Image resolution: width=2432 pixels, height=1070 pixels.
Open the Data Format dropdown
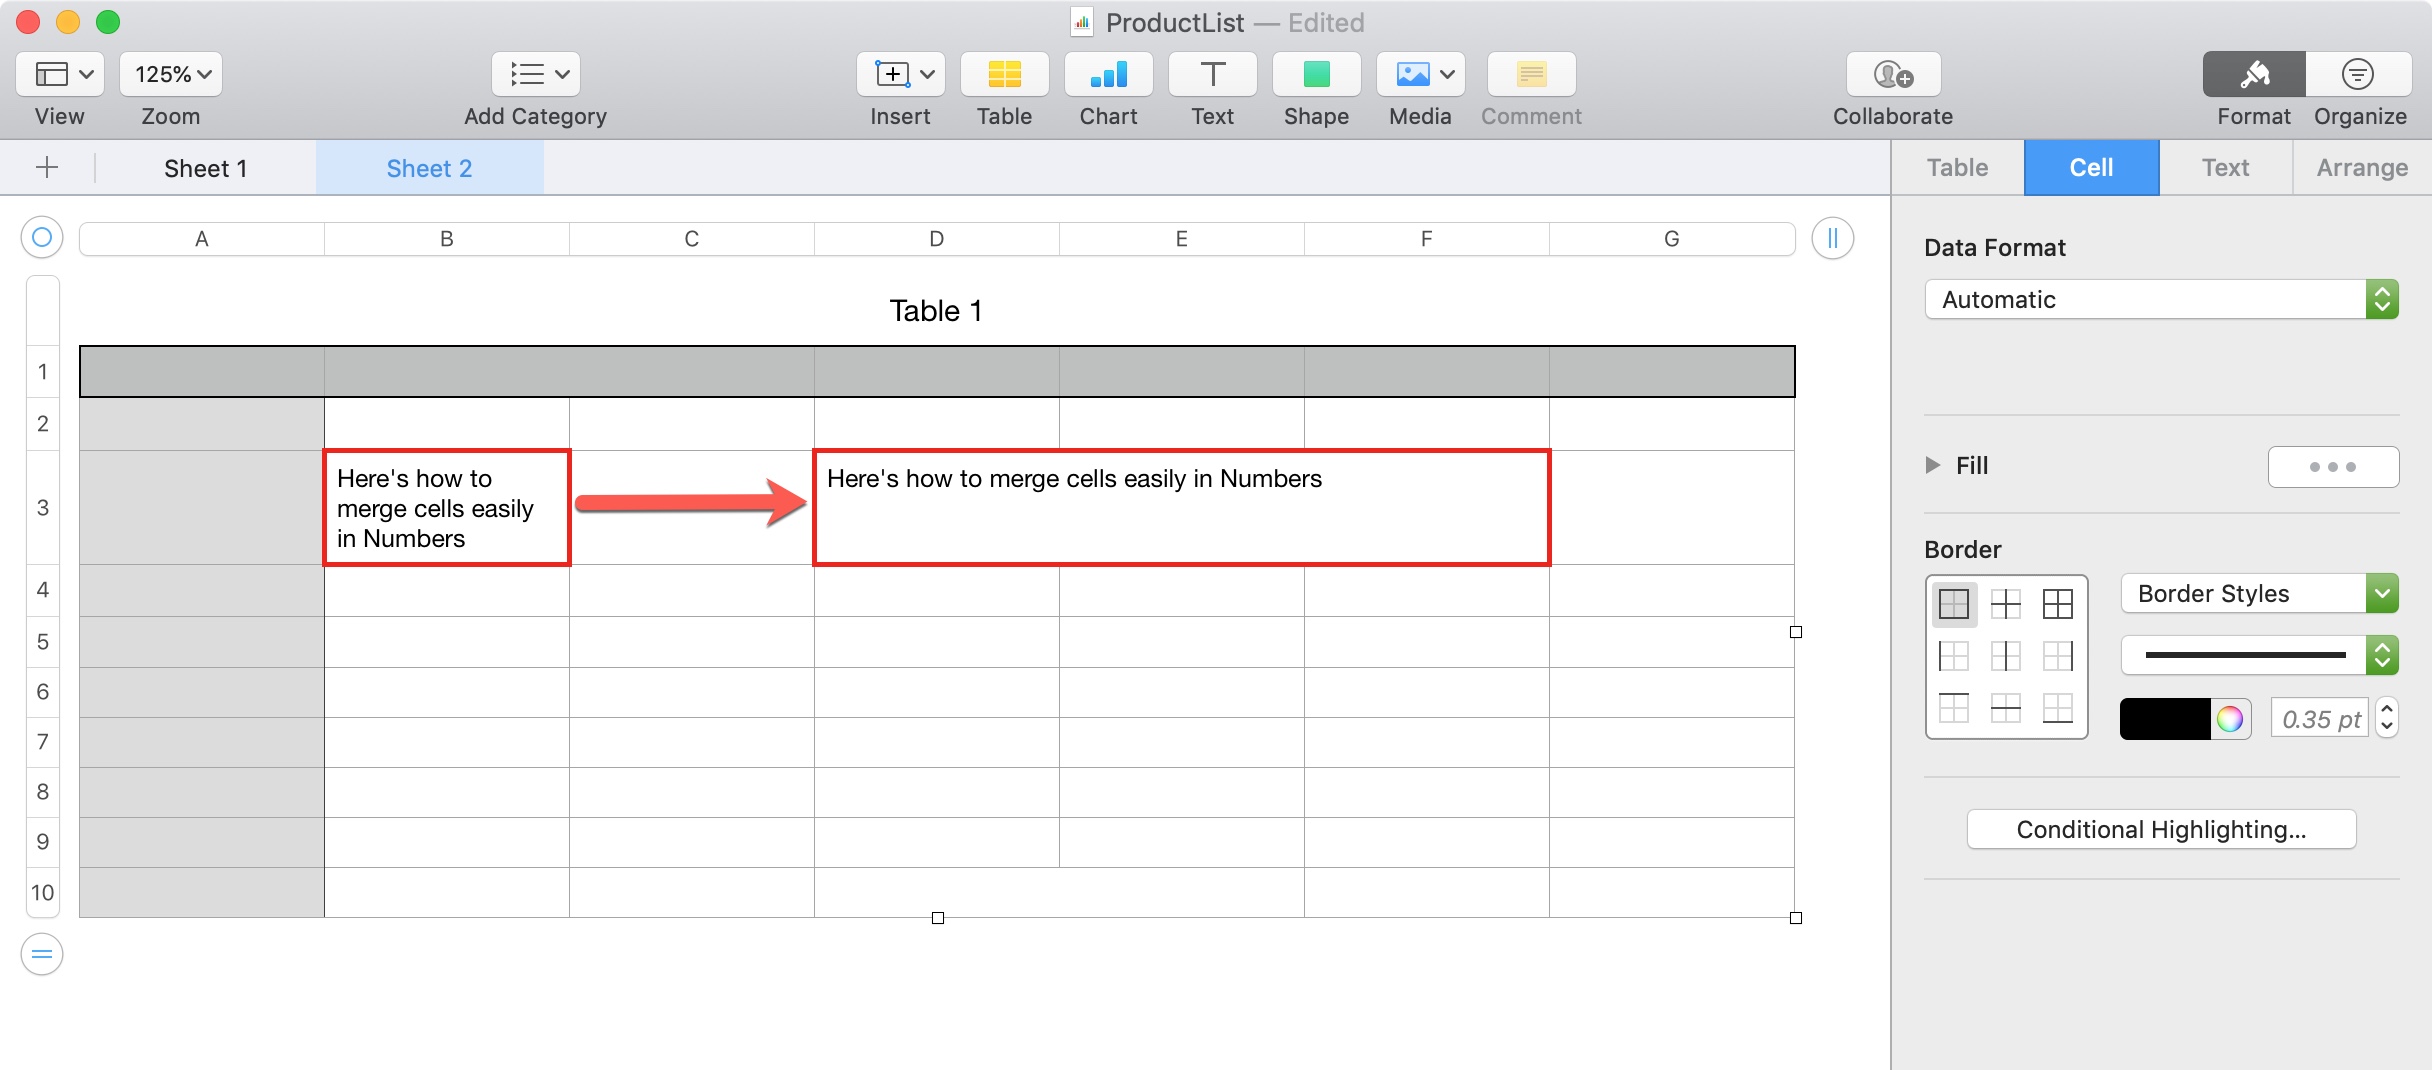coord(2161,299)
